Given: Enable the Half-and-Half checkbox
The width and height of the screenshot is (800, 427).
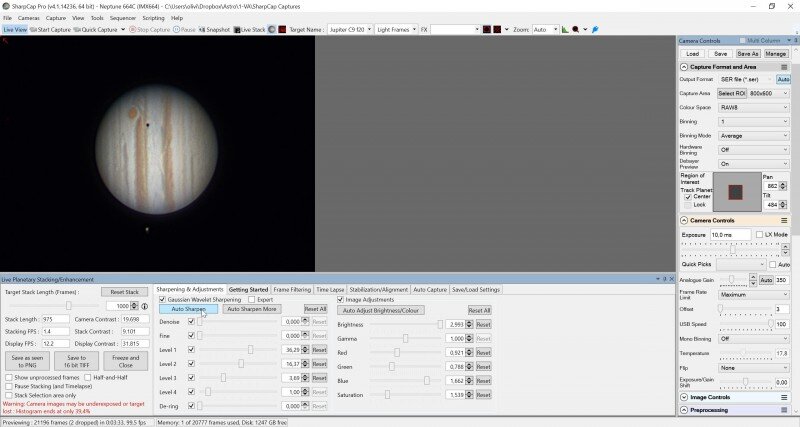Looking at the screenshot, I should coord(88,378).
